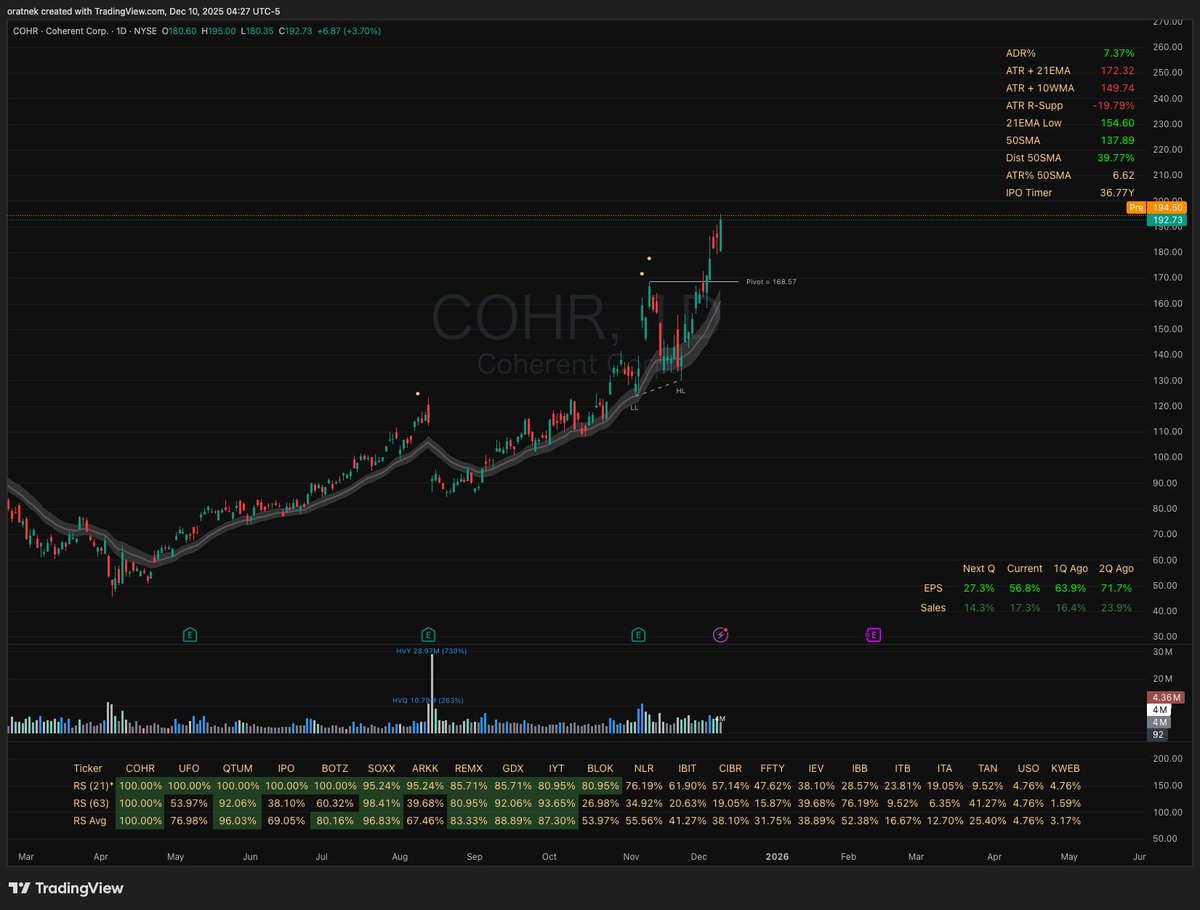Screen dimensions: 1200x910
Task: Click the RS Avg row label
Action: (91, 820)
